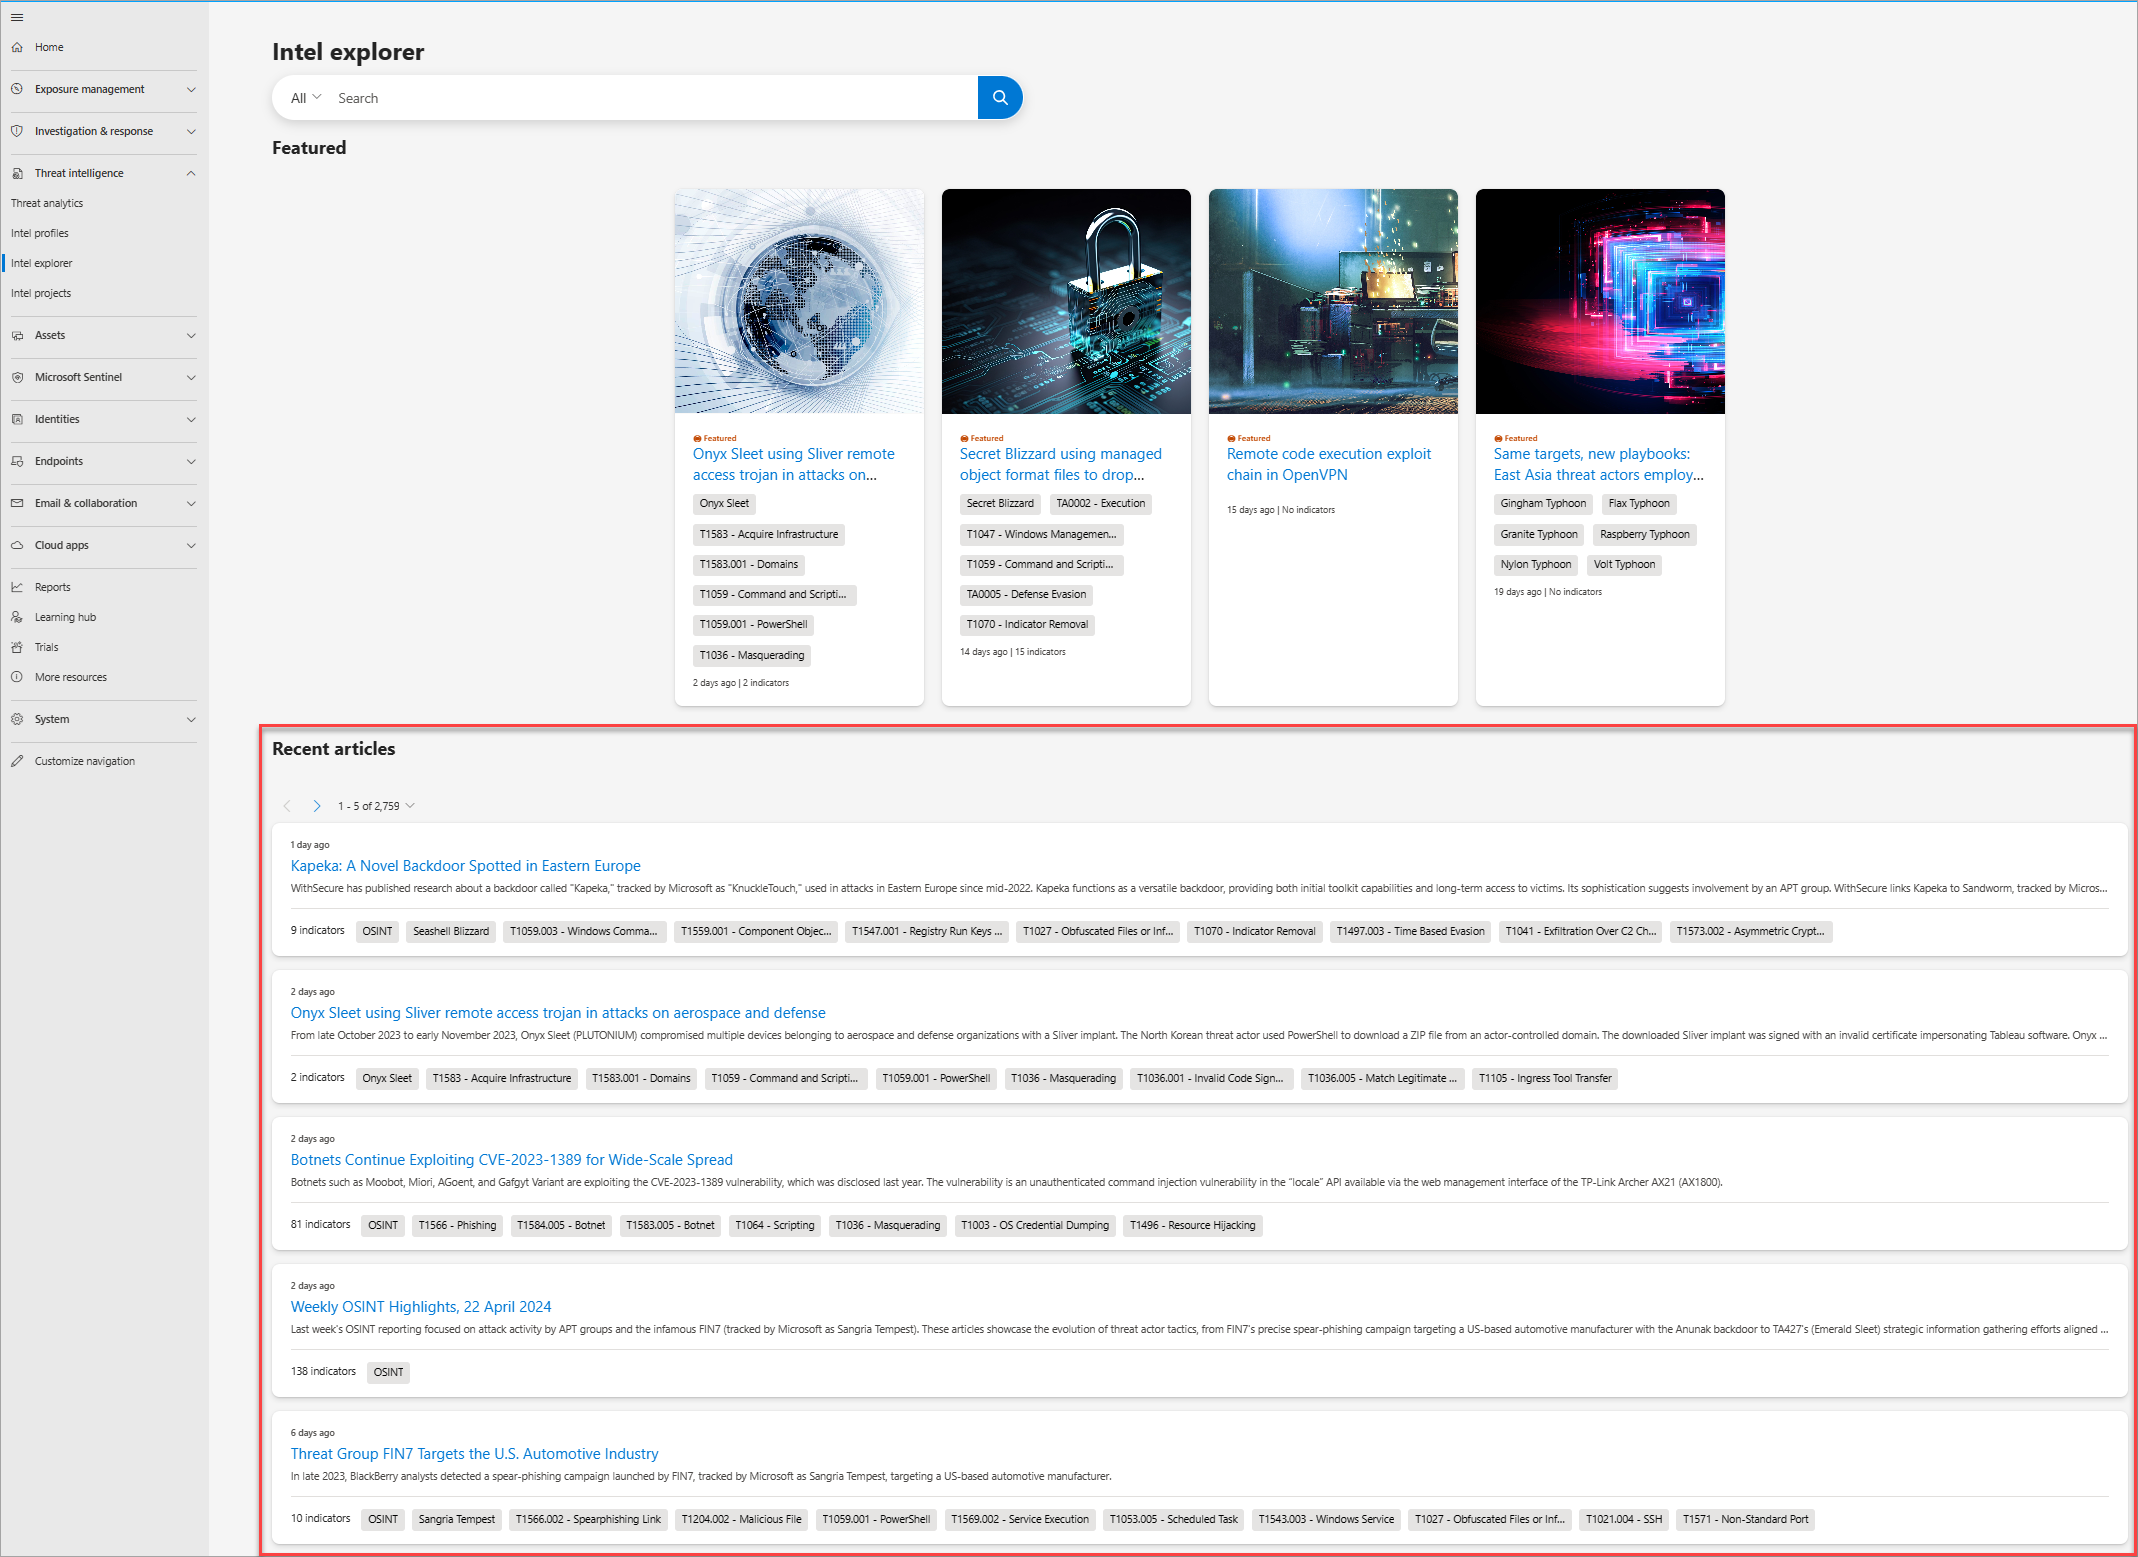The width and height of the screenshot is (2138, 1557).
Task: Click the Sangria Tempest tag
Action: click(x=457, y=1519)
